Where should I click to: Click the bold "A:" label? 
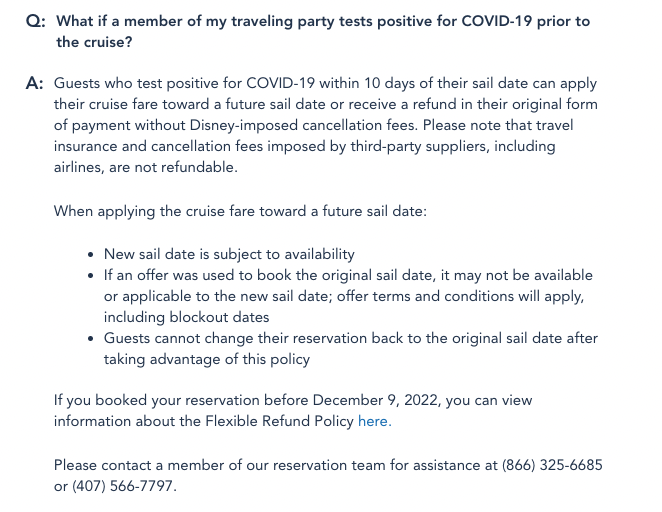point(35,84)
